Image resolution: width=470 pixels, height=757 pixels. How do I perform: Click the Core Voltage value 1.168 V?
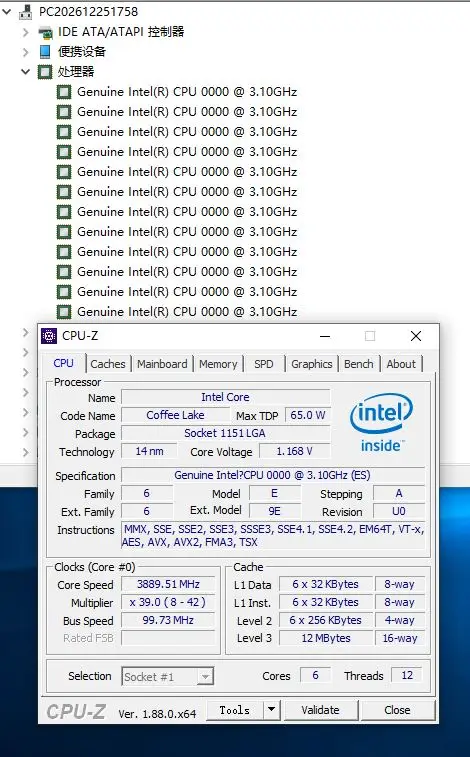(294, 451)
